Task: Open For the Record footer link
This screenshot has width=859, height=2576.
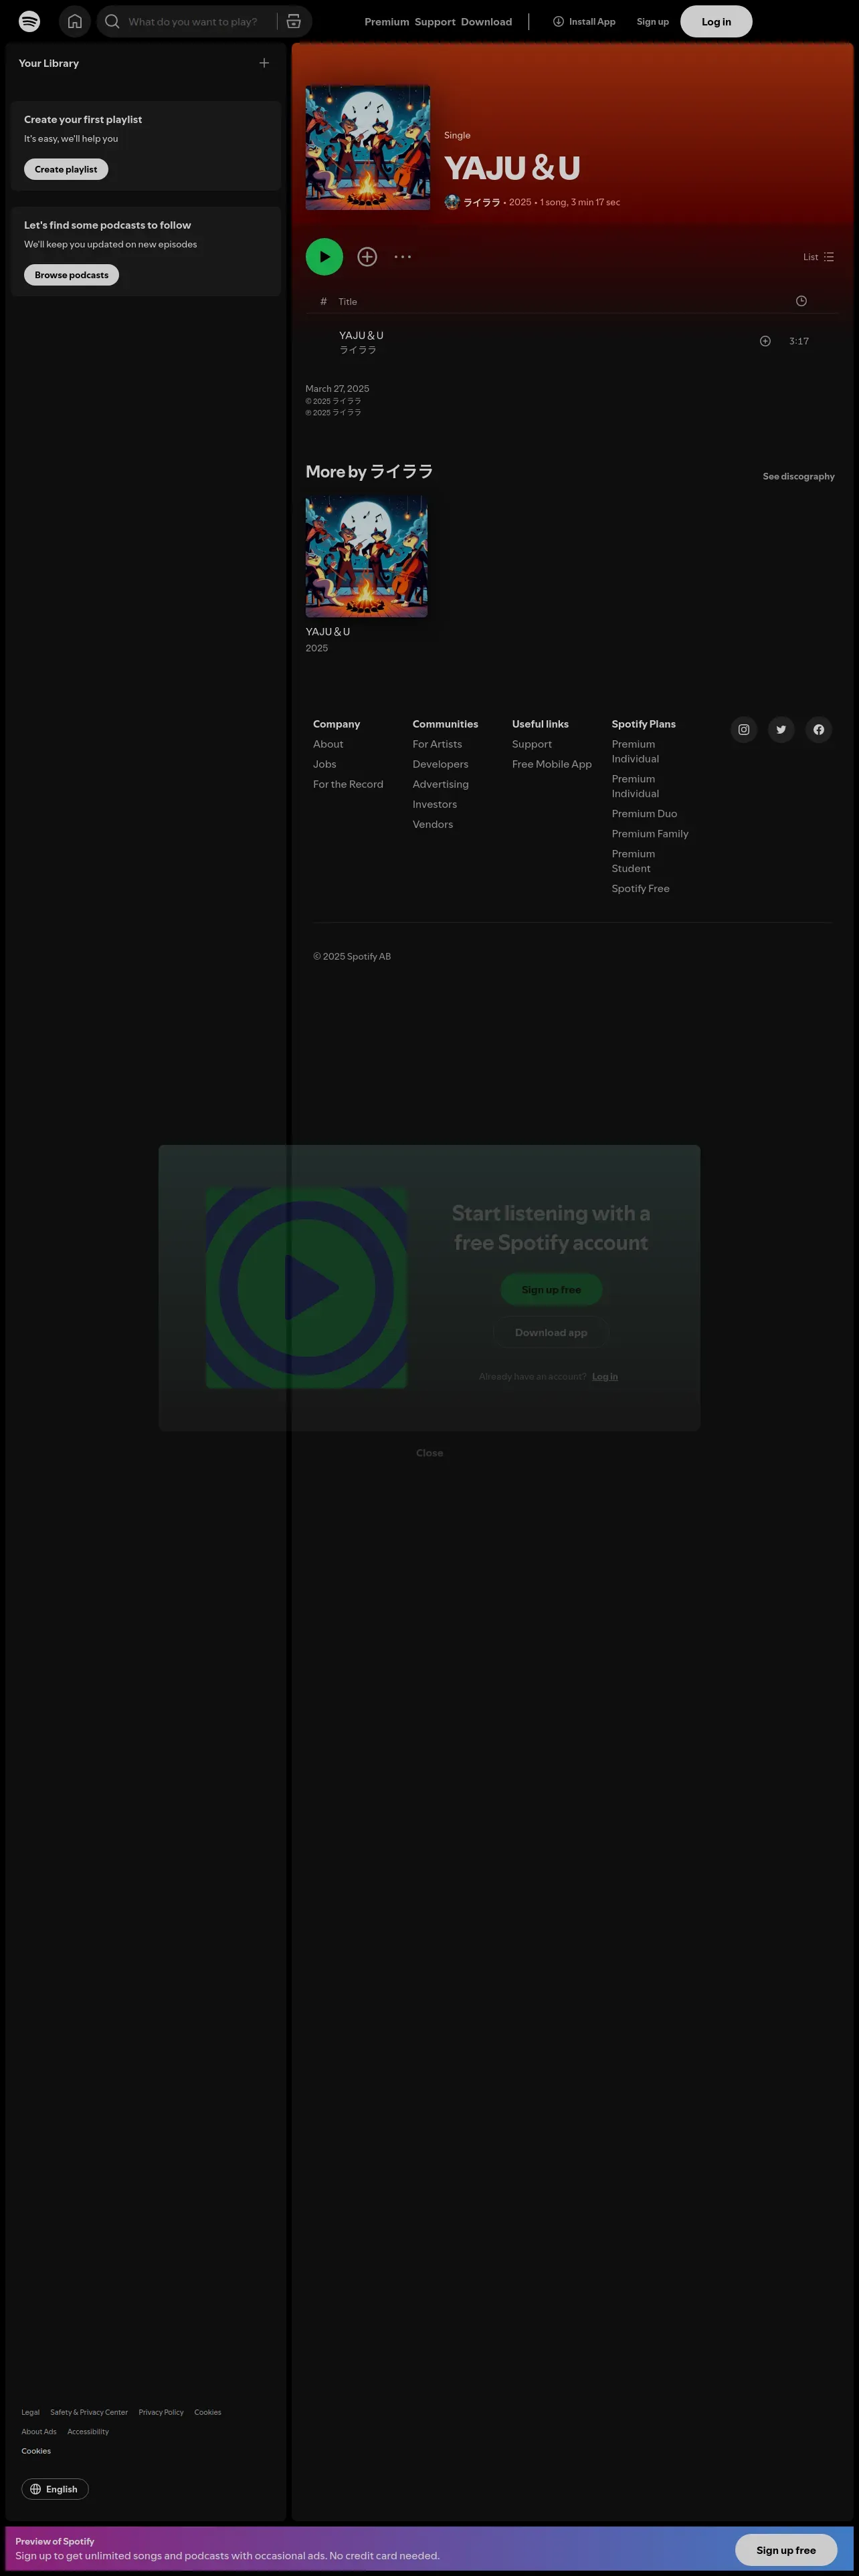Action: [348, 784]
